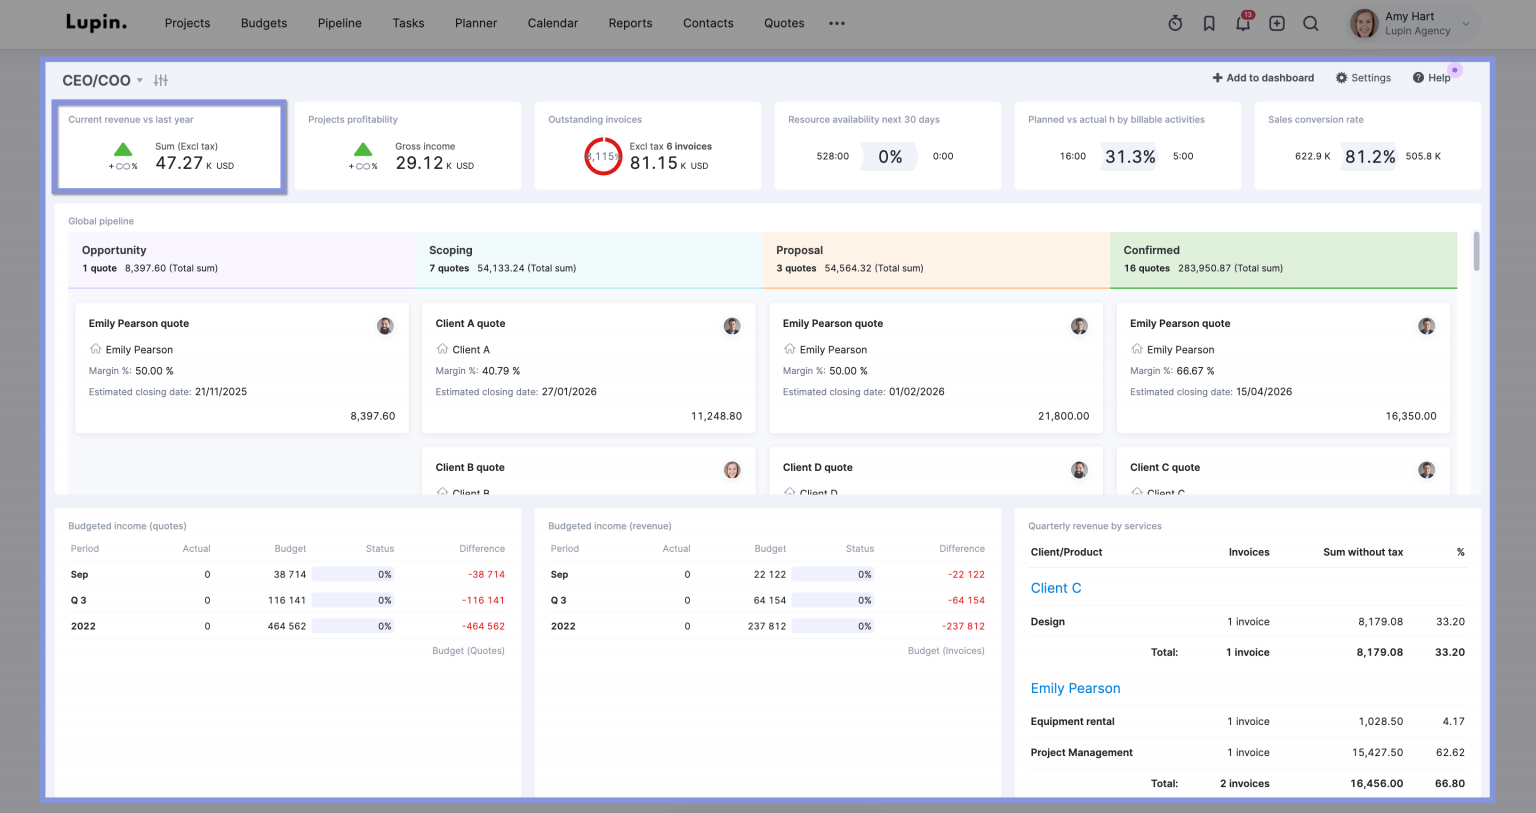Click the Outstanding invoices red donut chart
The width and height of the screenshot is (1536, 813).
point(603,156)
